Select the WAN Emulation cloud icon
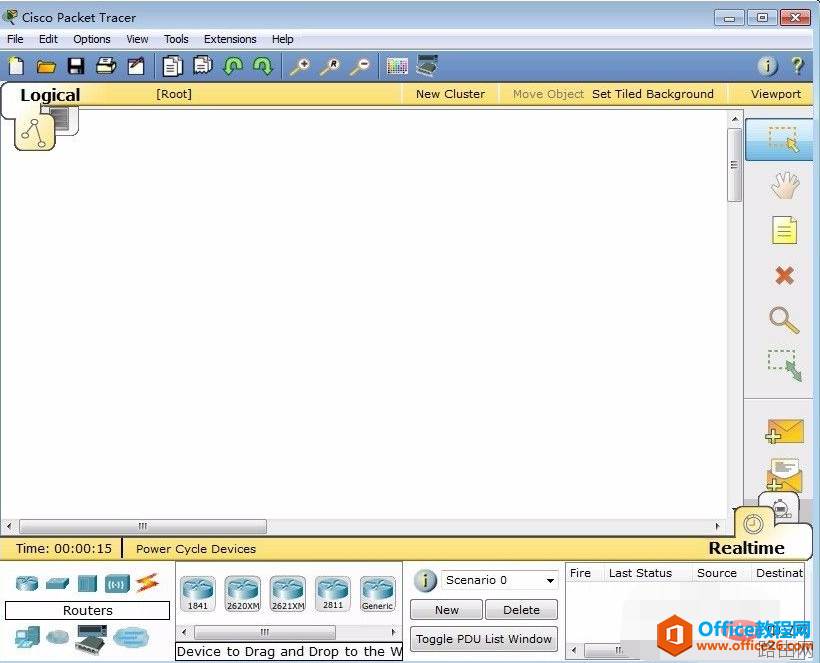Image resolution: width=820 pixels, height=663 pixels. tap(58, 637)
